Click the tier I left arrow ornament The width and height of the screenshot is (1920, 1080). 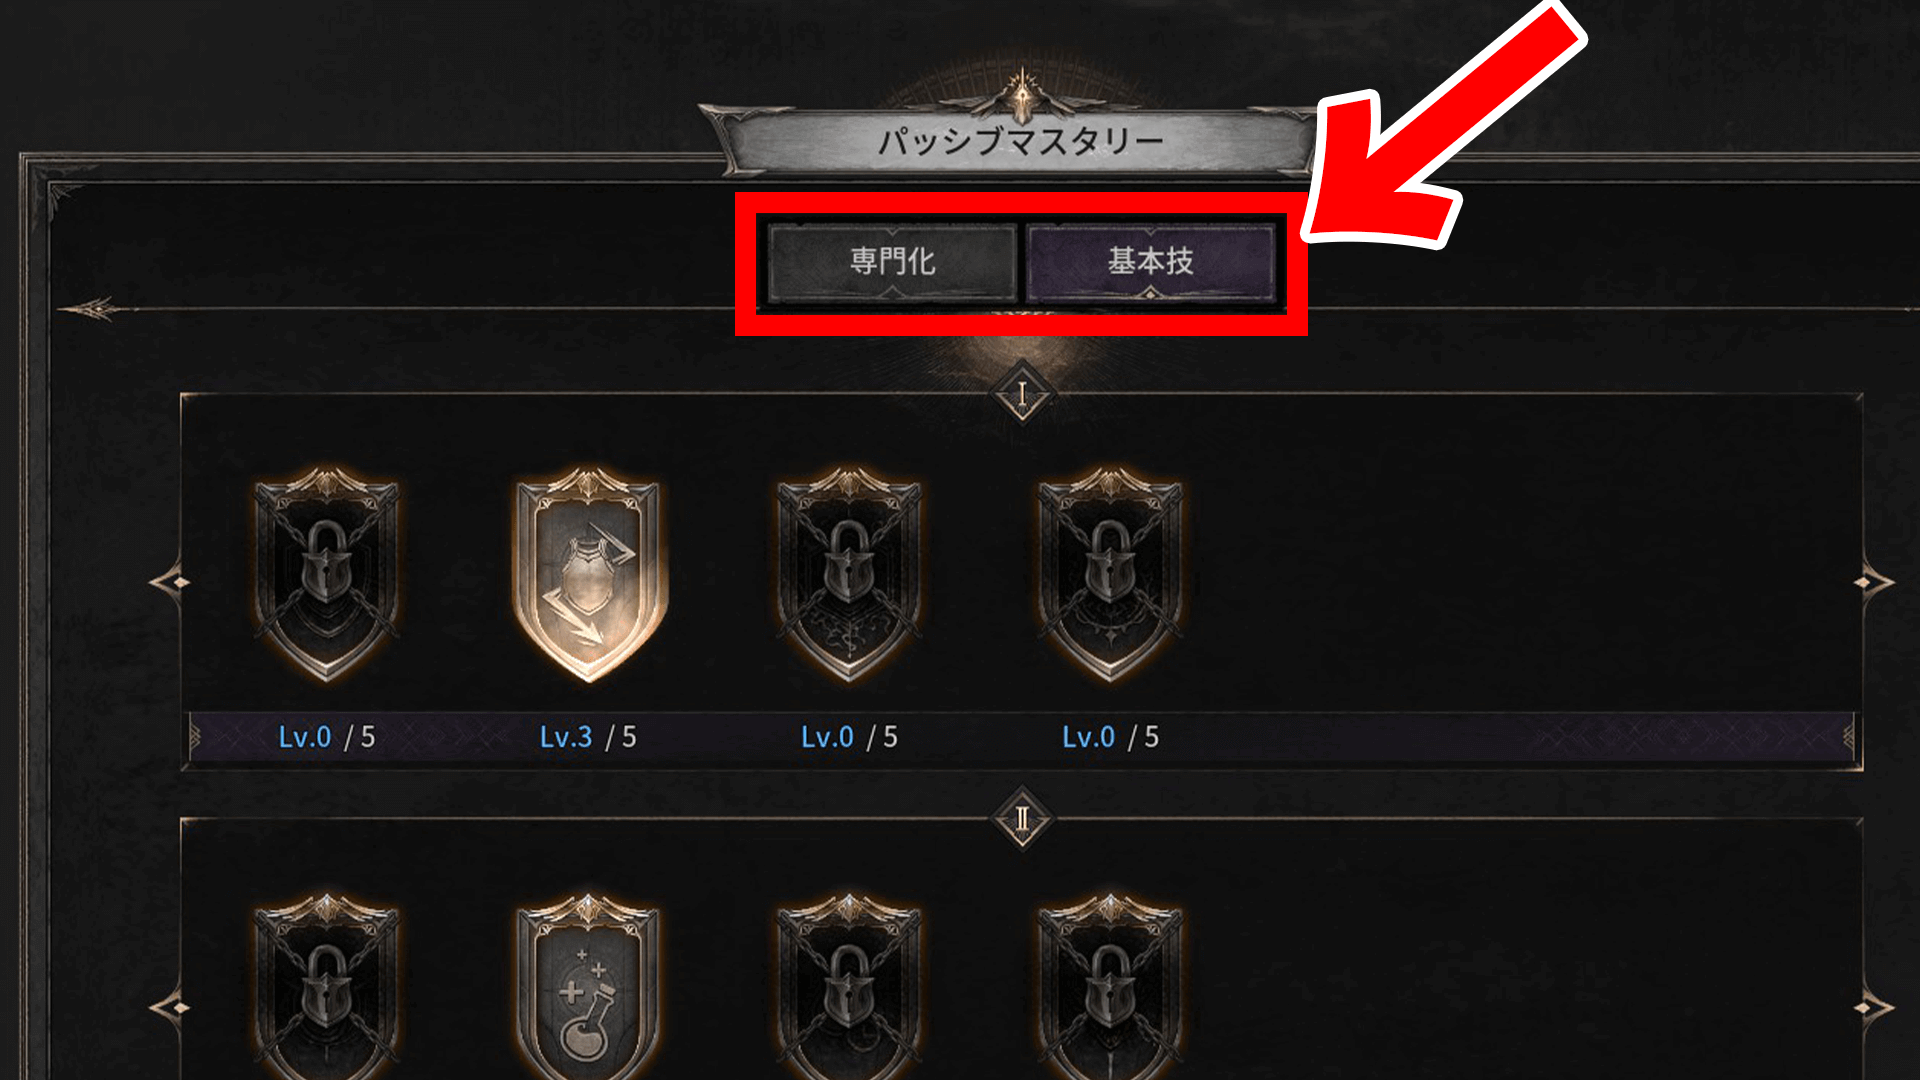tap(170, 582)
